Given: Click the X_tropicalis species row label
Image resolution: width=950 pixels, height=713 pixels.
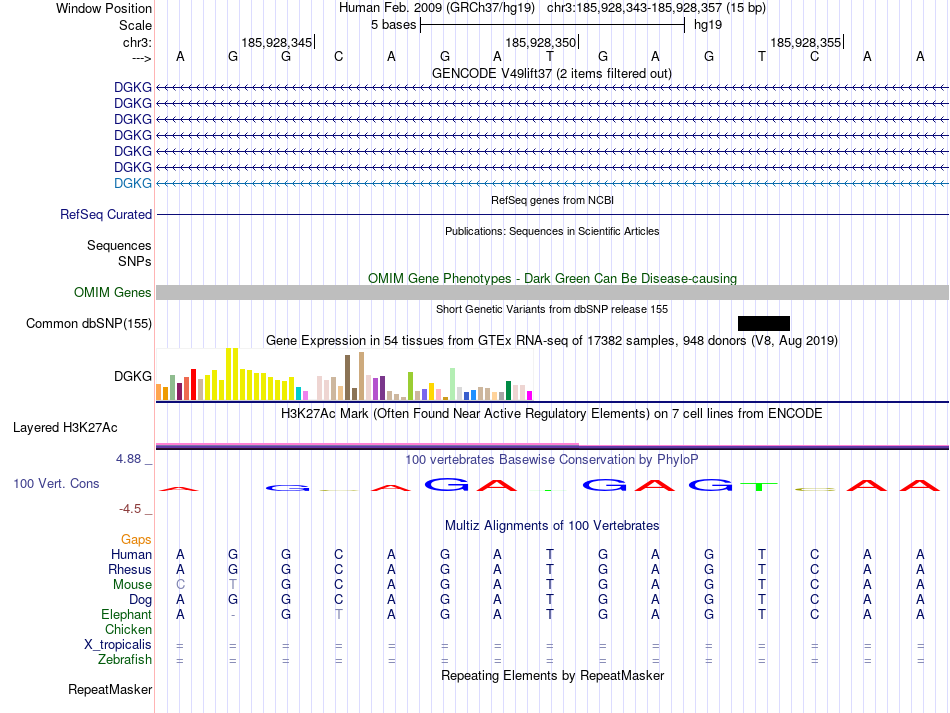Looking at the screenshot, I should (x=118, y=645).
